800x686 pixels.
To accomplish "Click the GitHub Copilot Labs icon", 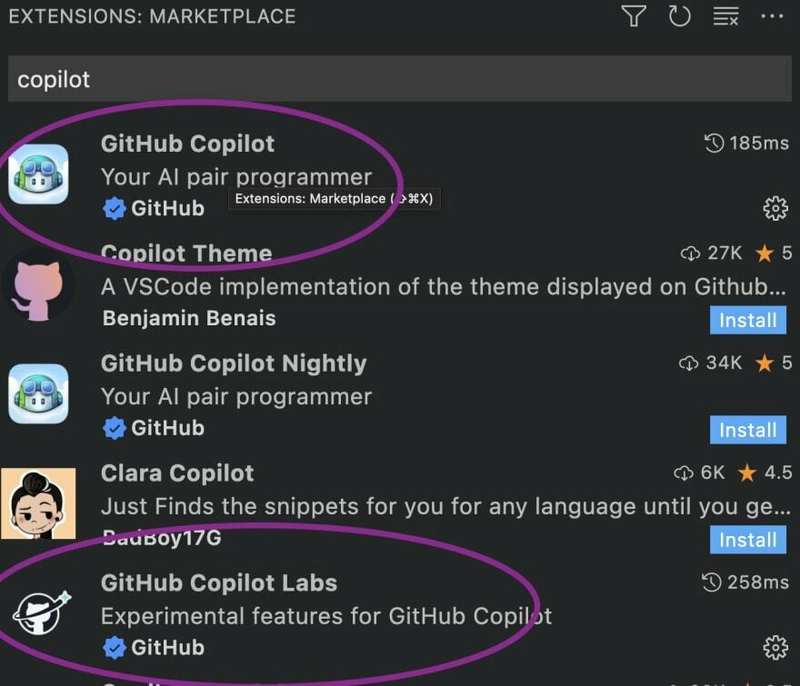I will pos(39,613).
